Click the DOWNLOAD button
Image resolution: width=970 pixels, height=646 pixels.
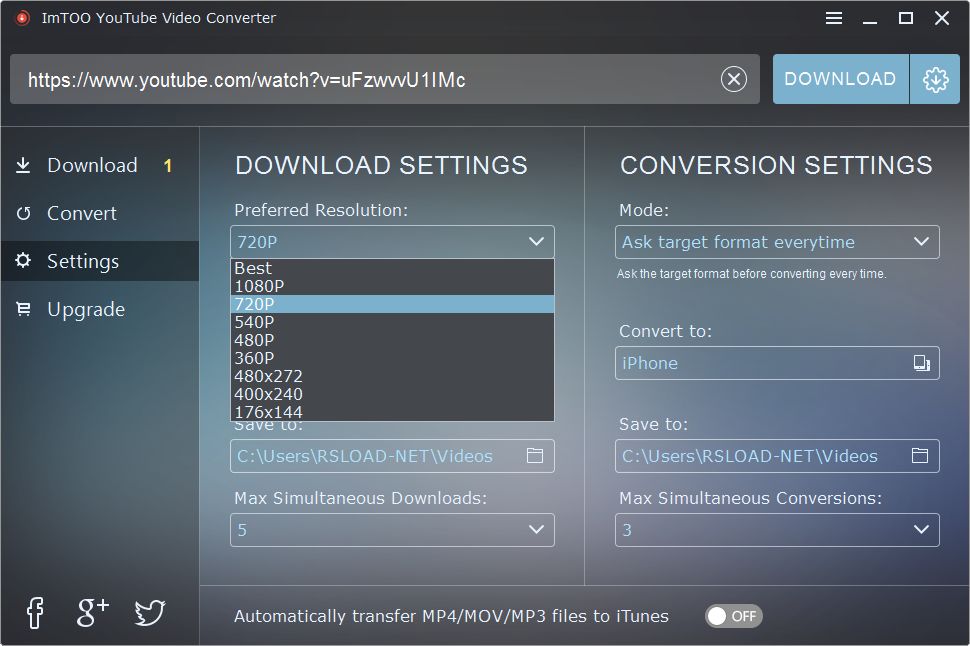(840, 79)
